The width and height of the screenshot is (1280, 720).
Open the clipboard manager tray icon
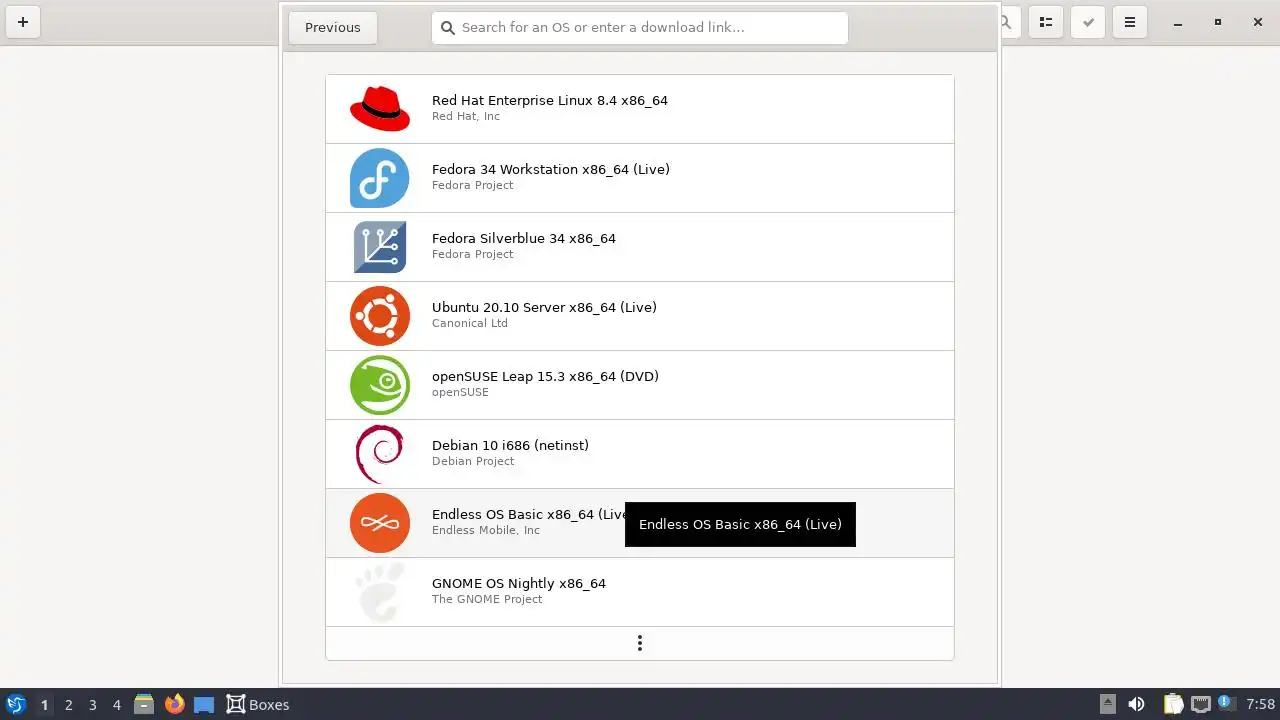1173,705
